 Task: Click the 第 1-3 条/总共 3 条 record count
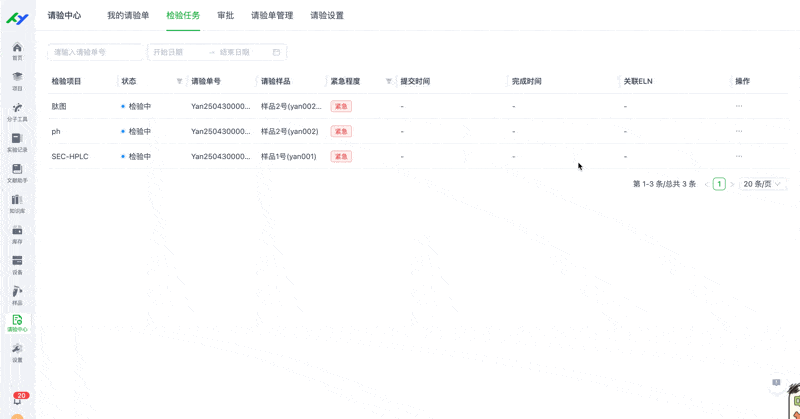pyautogui.click(x=664, y=184)
